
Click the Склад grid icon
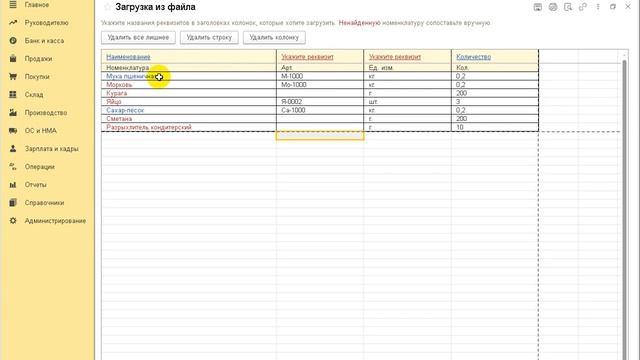(13, 94)
